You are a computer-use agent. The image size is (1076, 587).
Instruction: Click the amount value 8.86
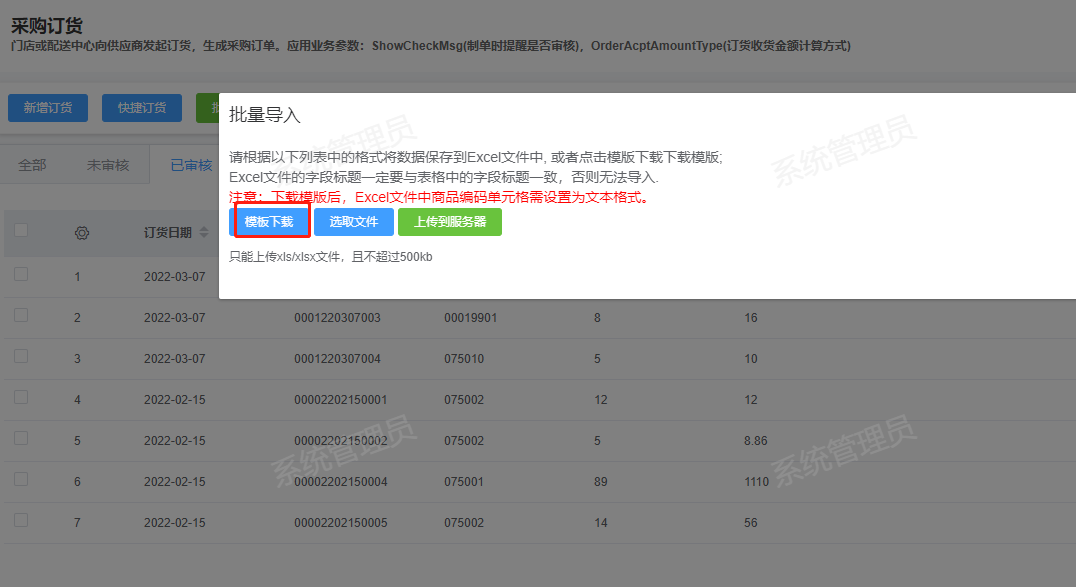(756, 441)
